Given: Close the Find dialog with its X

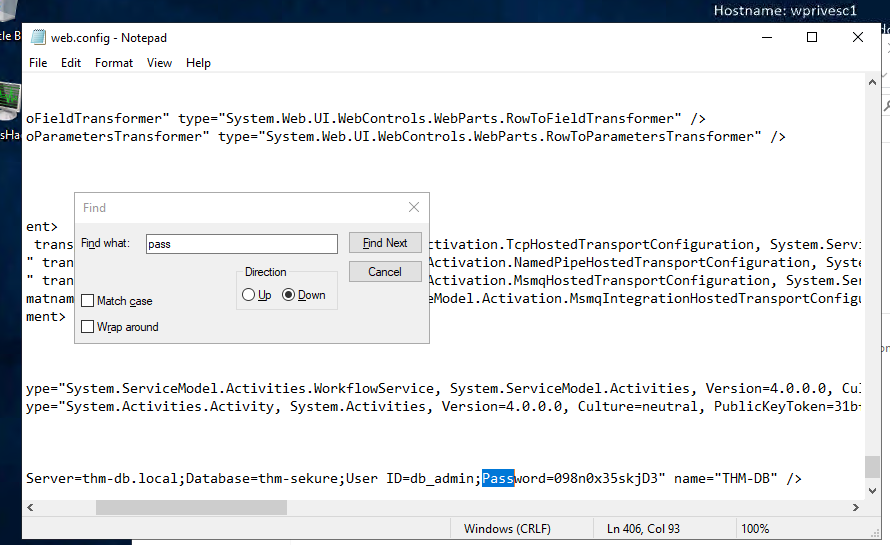Looking at the screenshot, I should click(414, 207).
